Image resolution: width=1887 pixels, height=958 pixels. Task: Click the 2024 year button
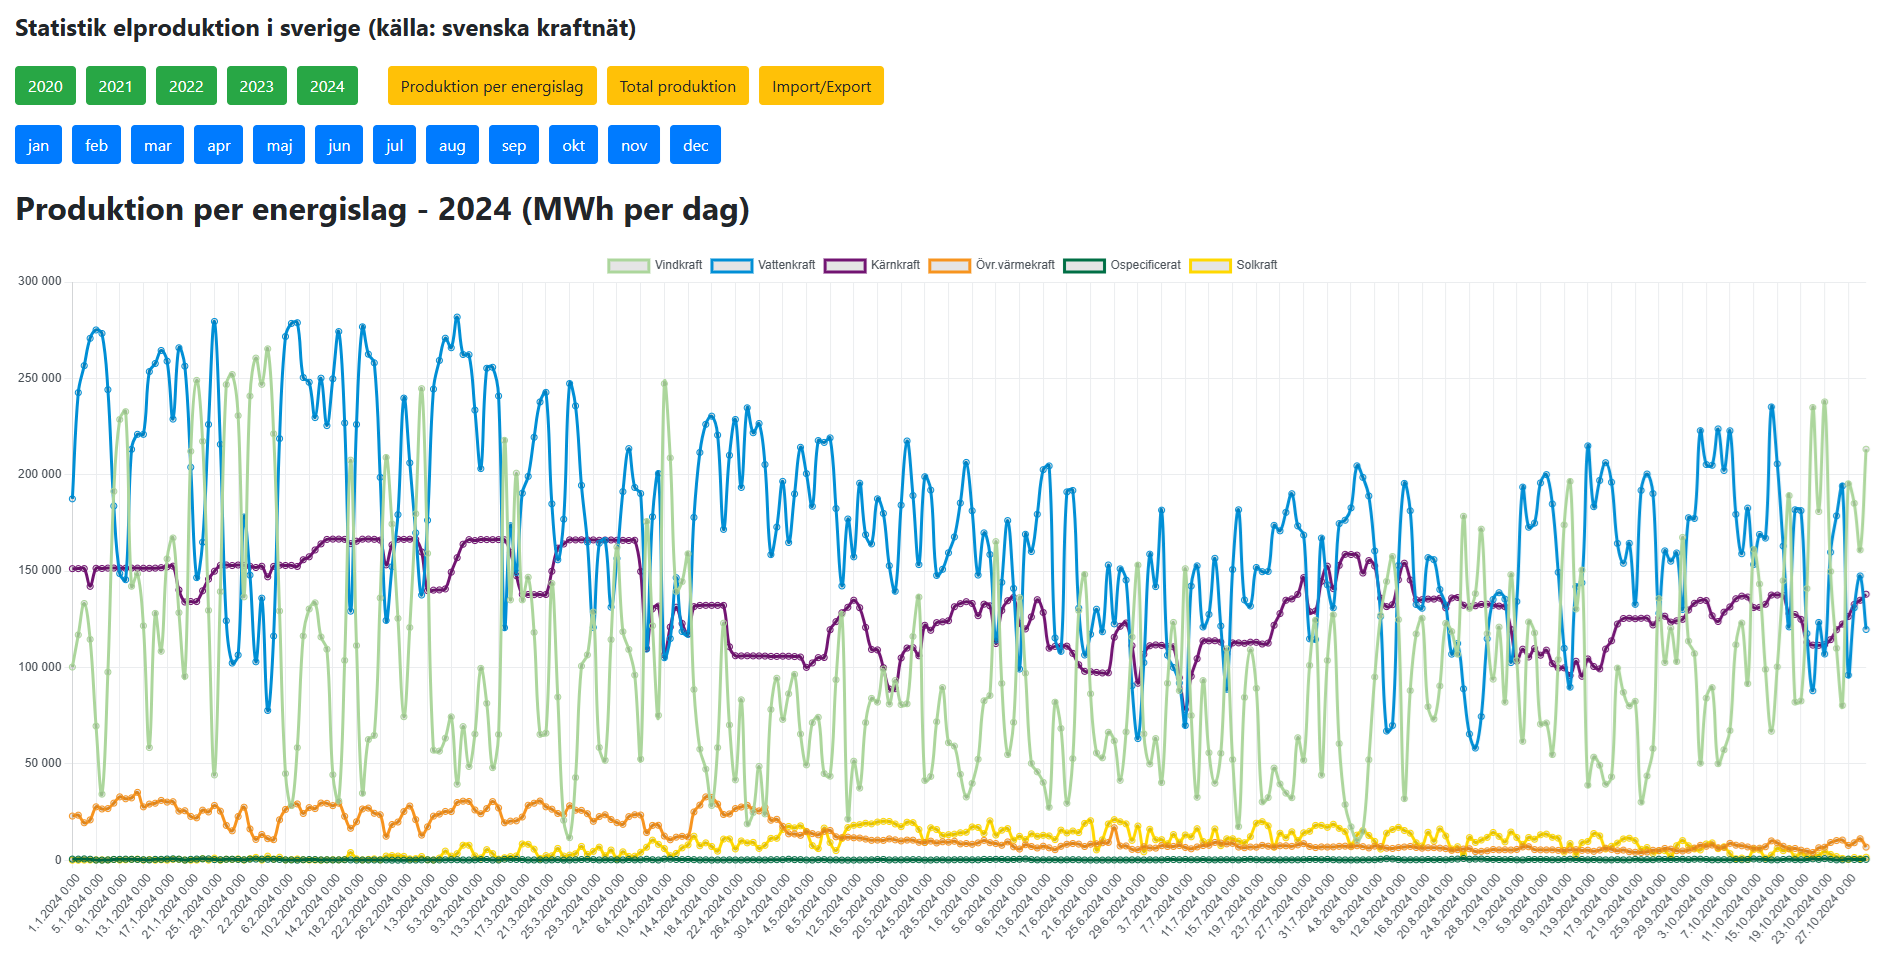click(x=327, y=86)
